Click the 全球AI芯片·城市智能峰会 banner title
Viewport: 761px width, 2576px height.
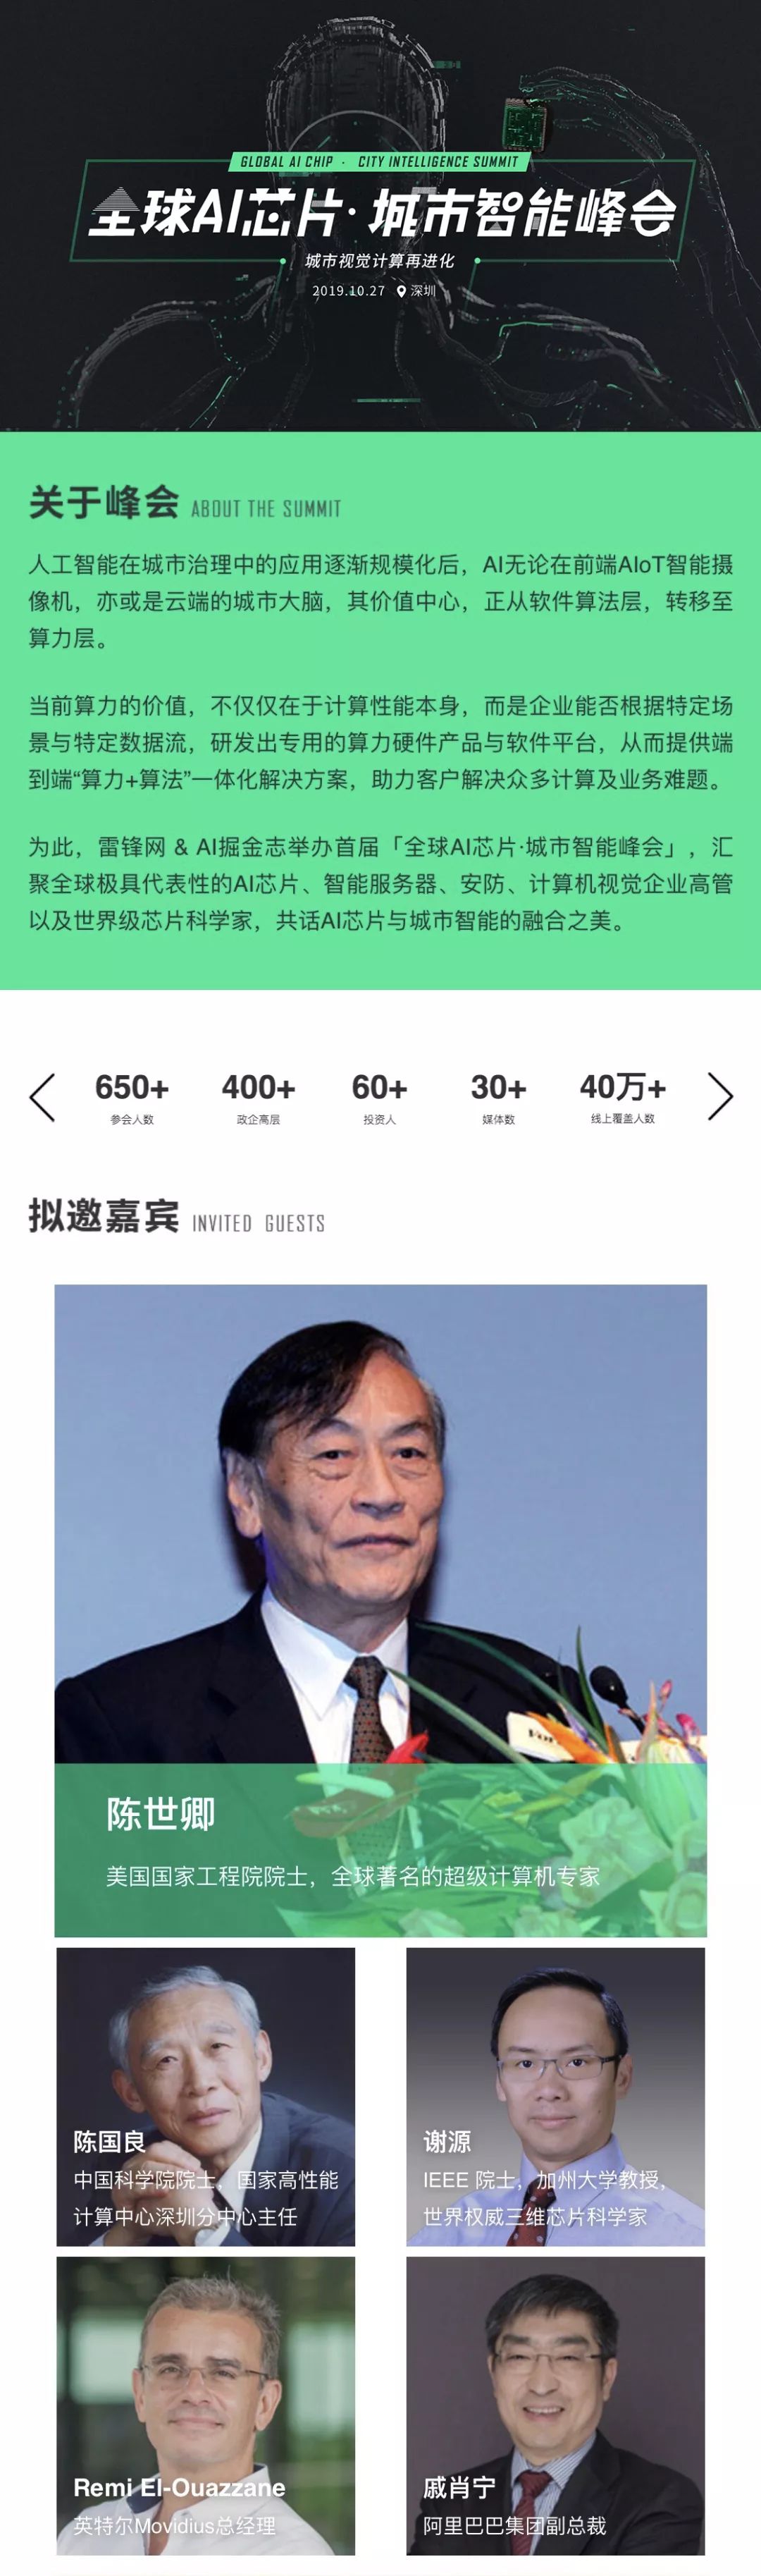point(381,212)
